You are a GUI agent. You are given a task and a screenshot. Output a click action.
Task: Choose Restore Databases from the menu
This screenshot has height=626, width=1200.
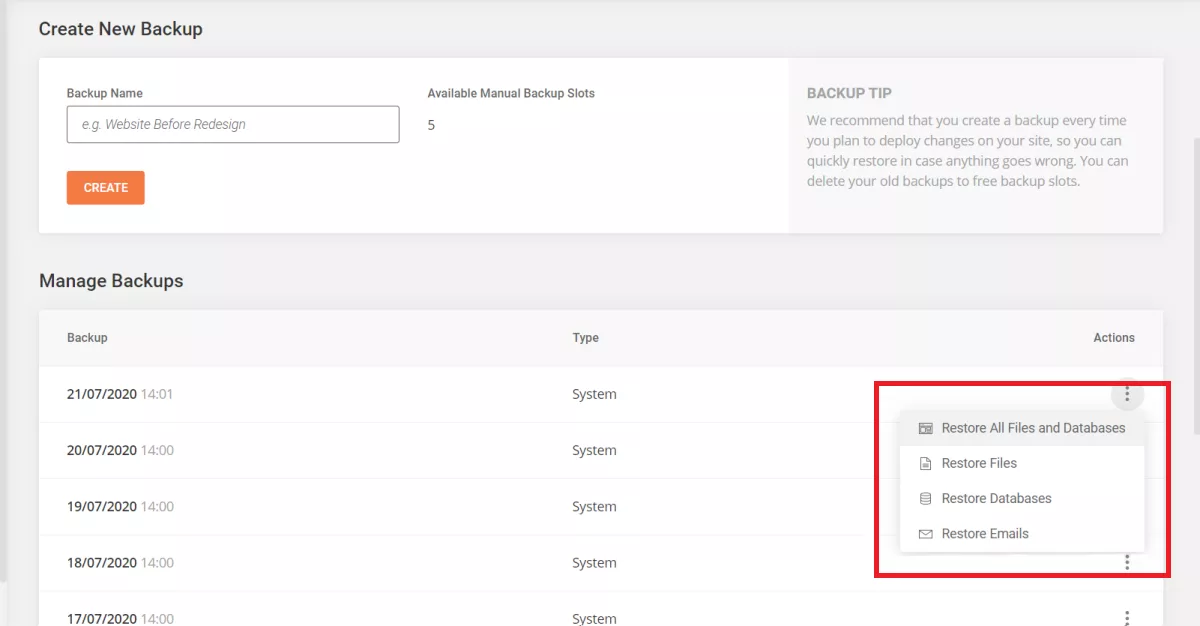(1022, 498)
